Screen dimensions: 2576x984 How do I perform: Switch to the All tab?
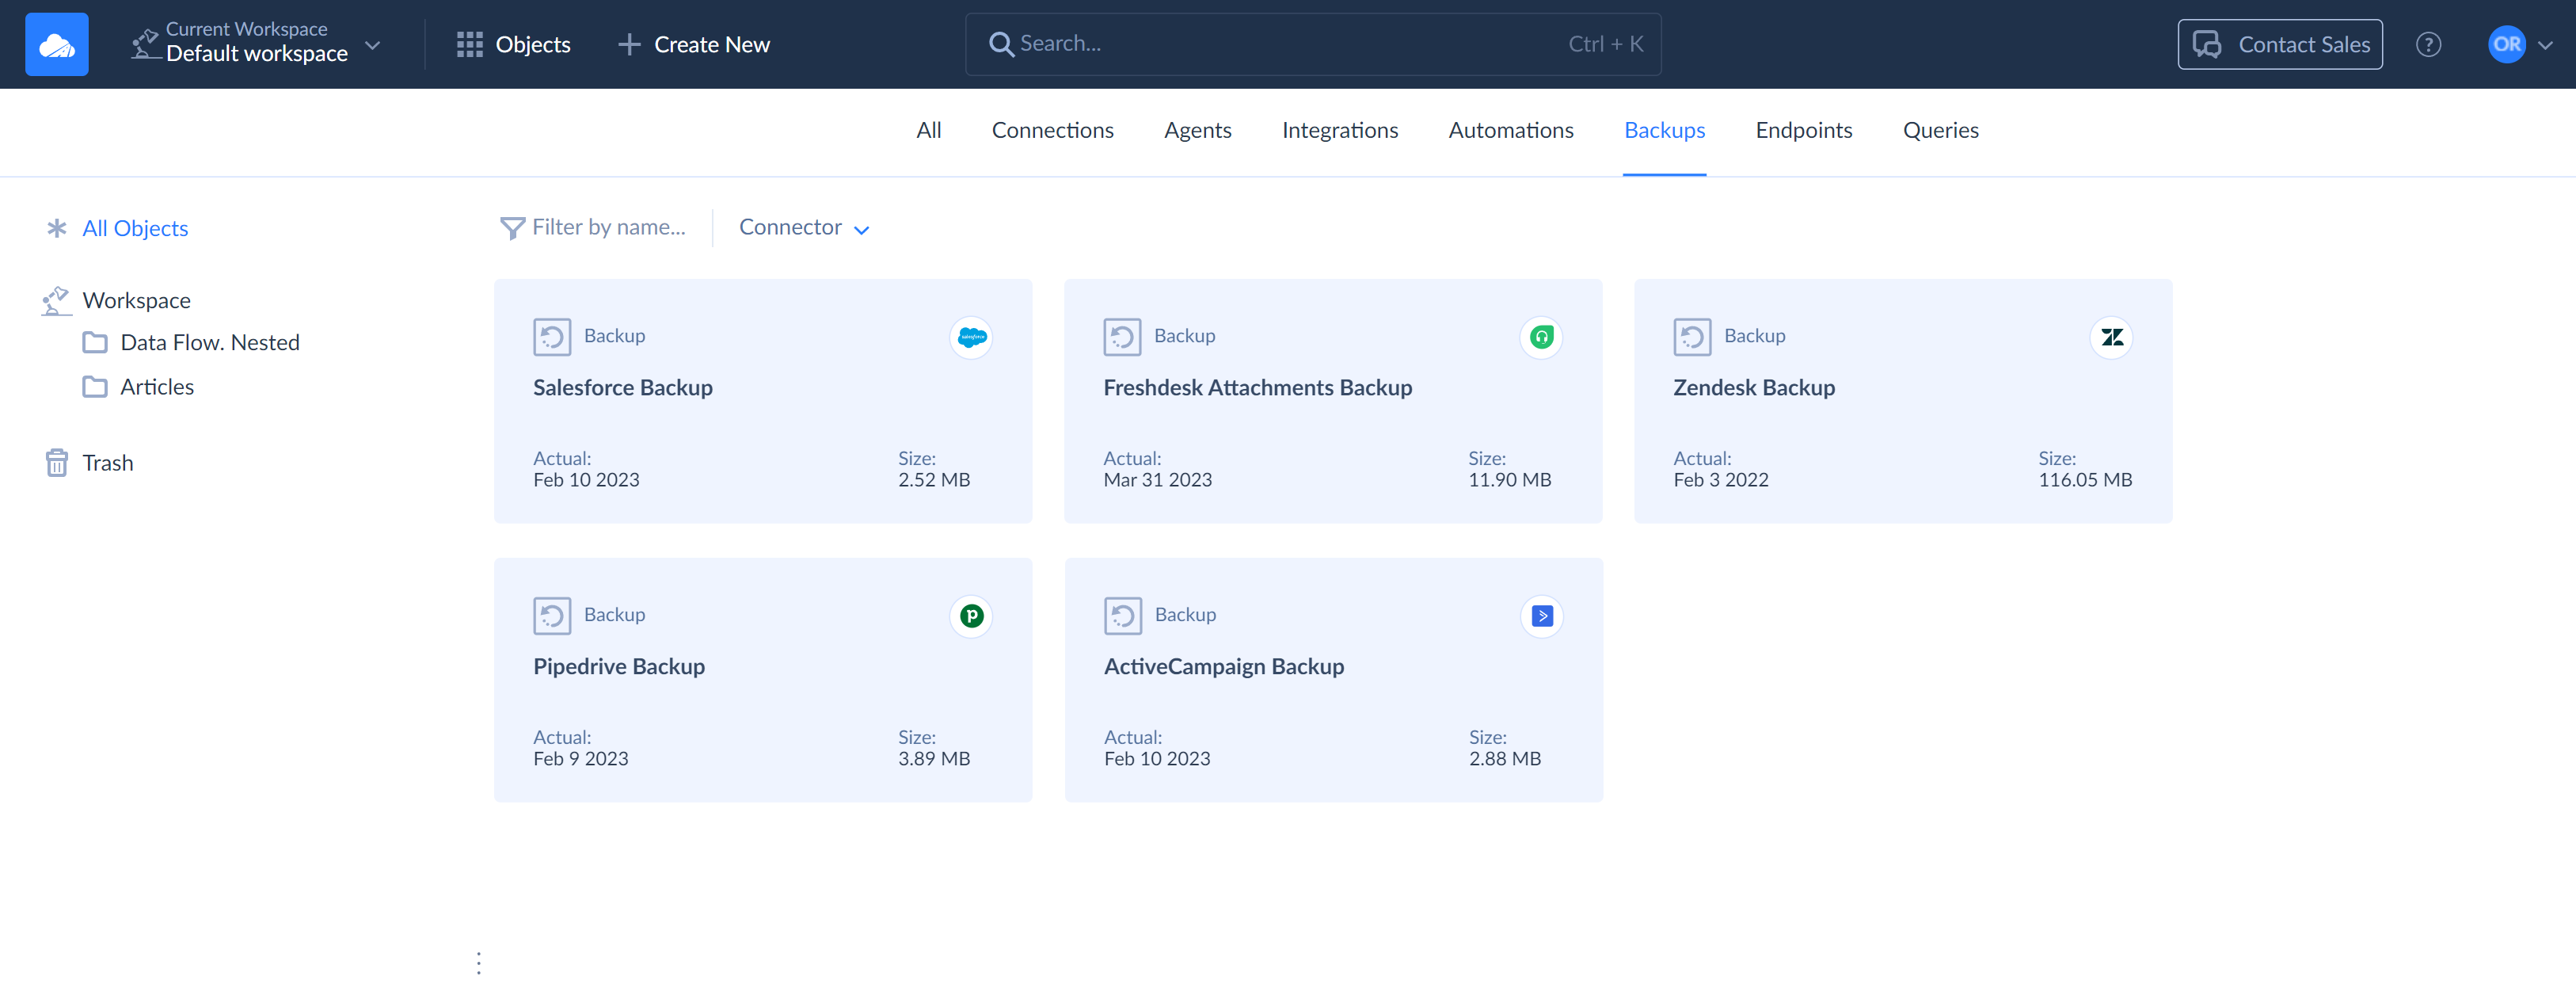(x=928, y=130)
